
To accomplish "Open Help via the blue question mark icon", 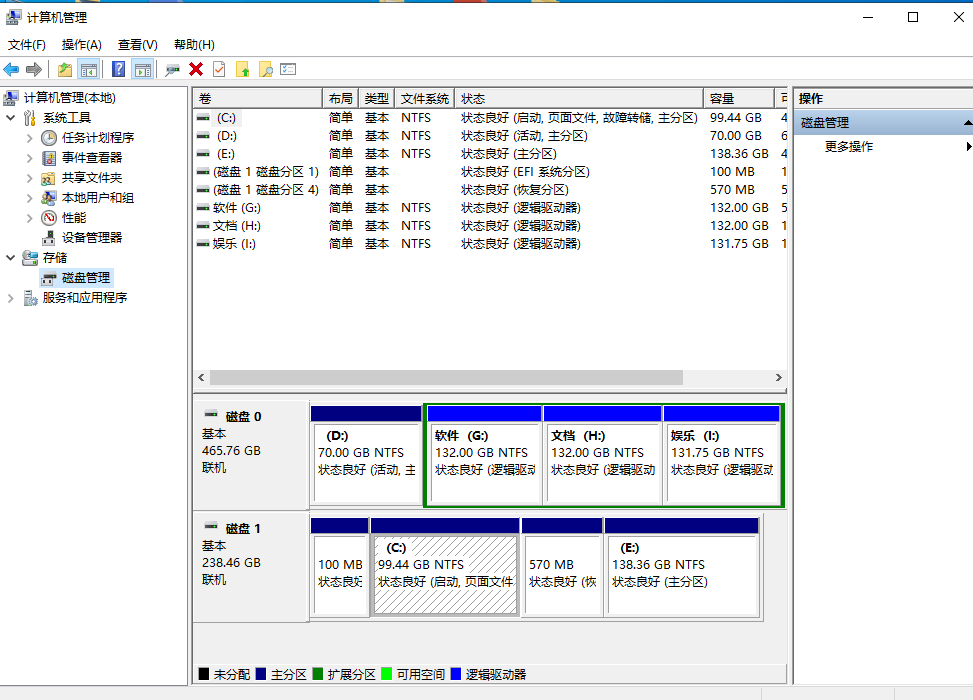I will pos(118,69).
